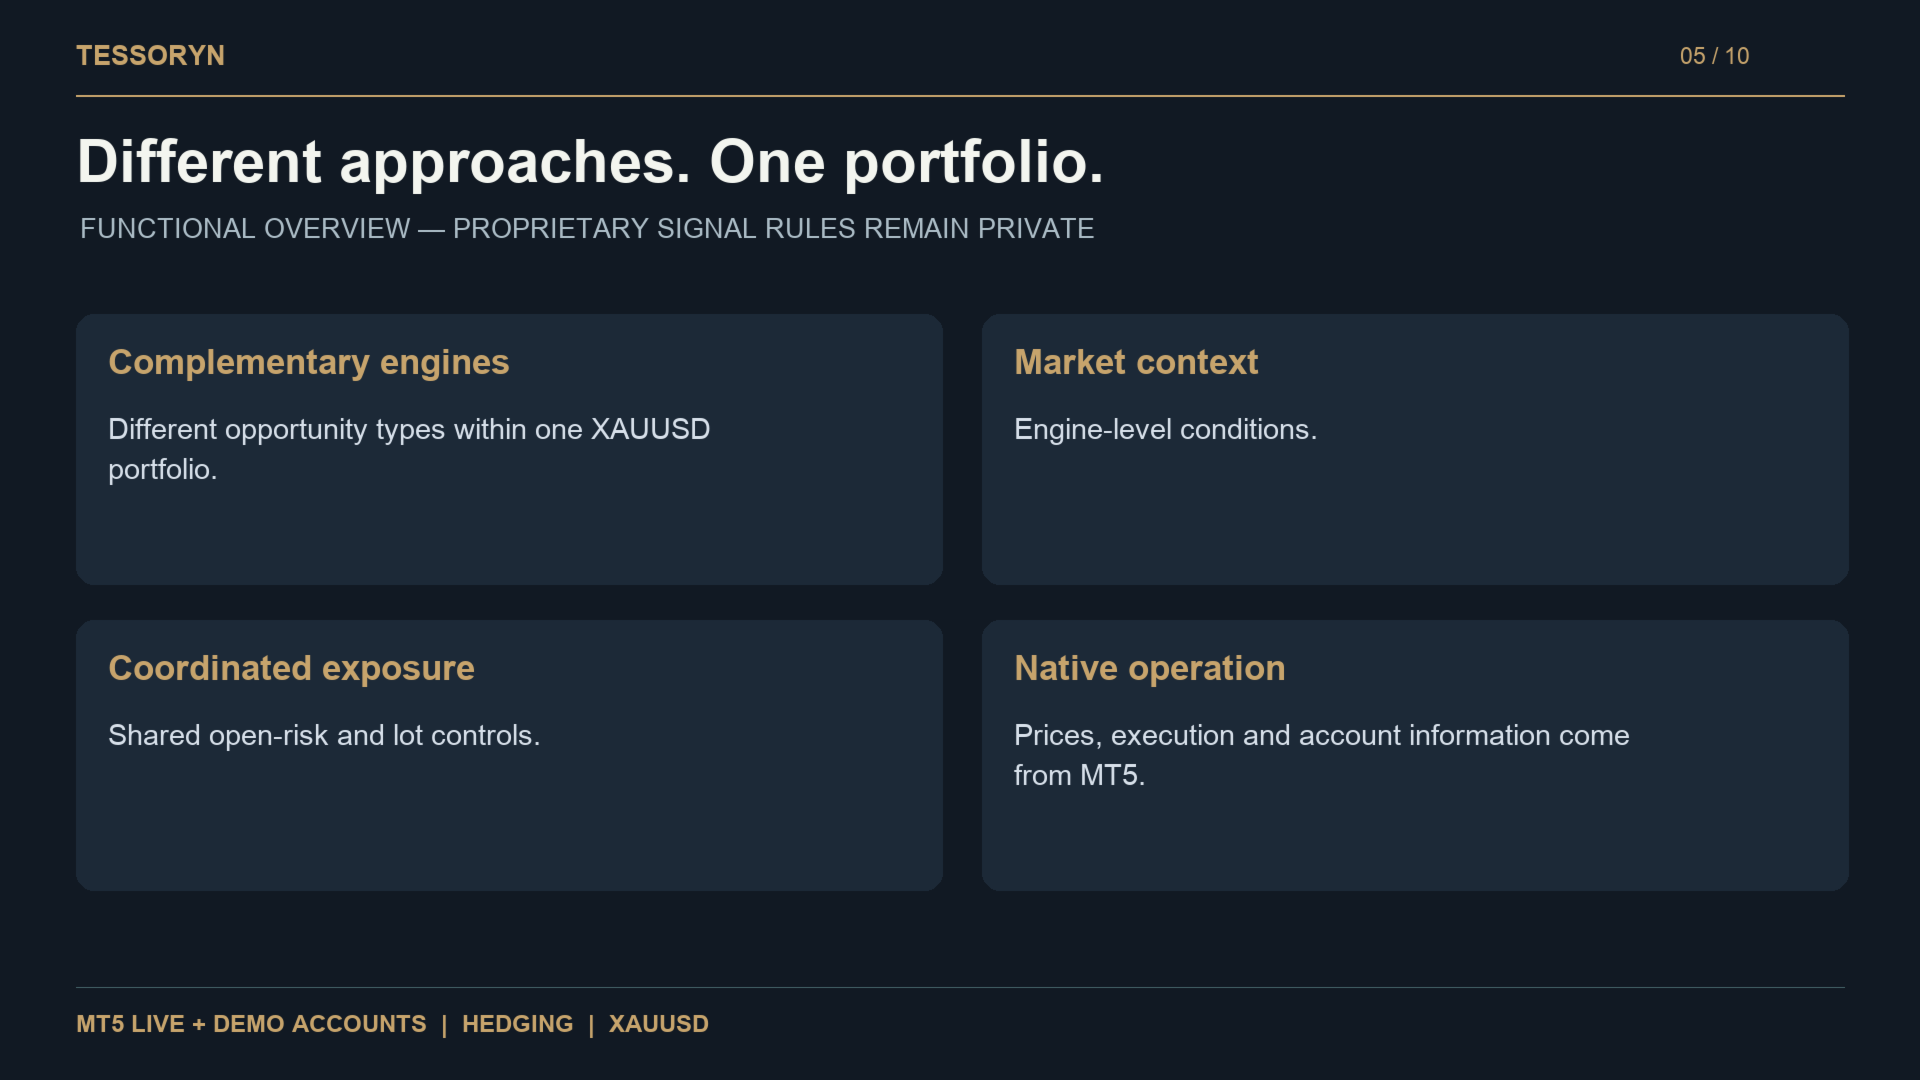Image resolution: width=1920 pixels, height=1080 pixels.
Task: Select the MT5 prices and execution description
Action: click(1321, 755)
